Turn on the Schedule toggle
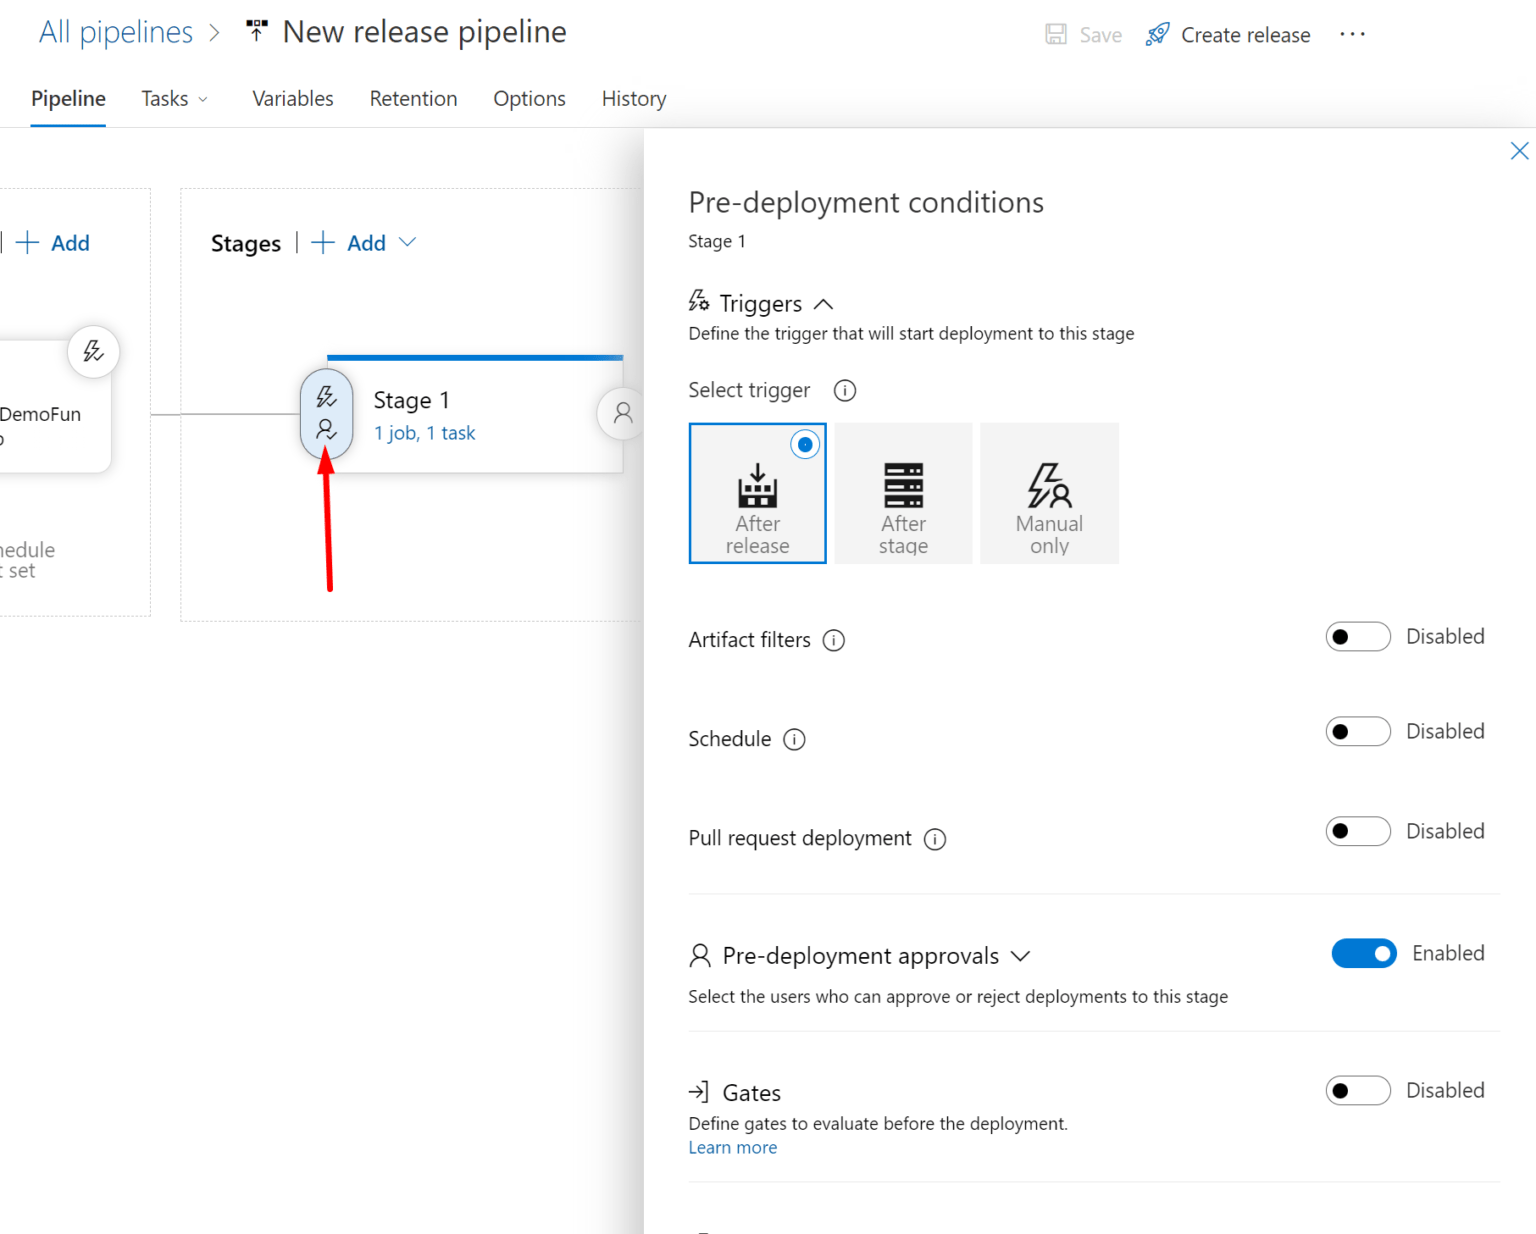Image resolution: width=1536 pixels, height=1234 pixels. coord(1357,732)
